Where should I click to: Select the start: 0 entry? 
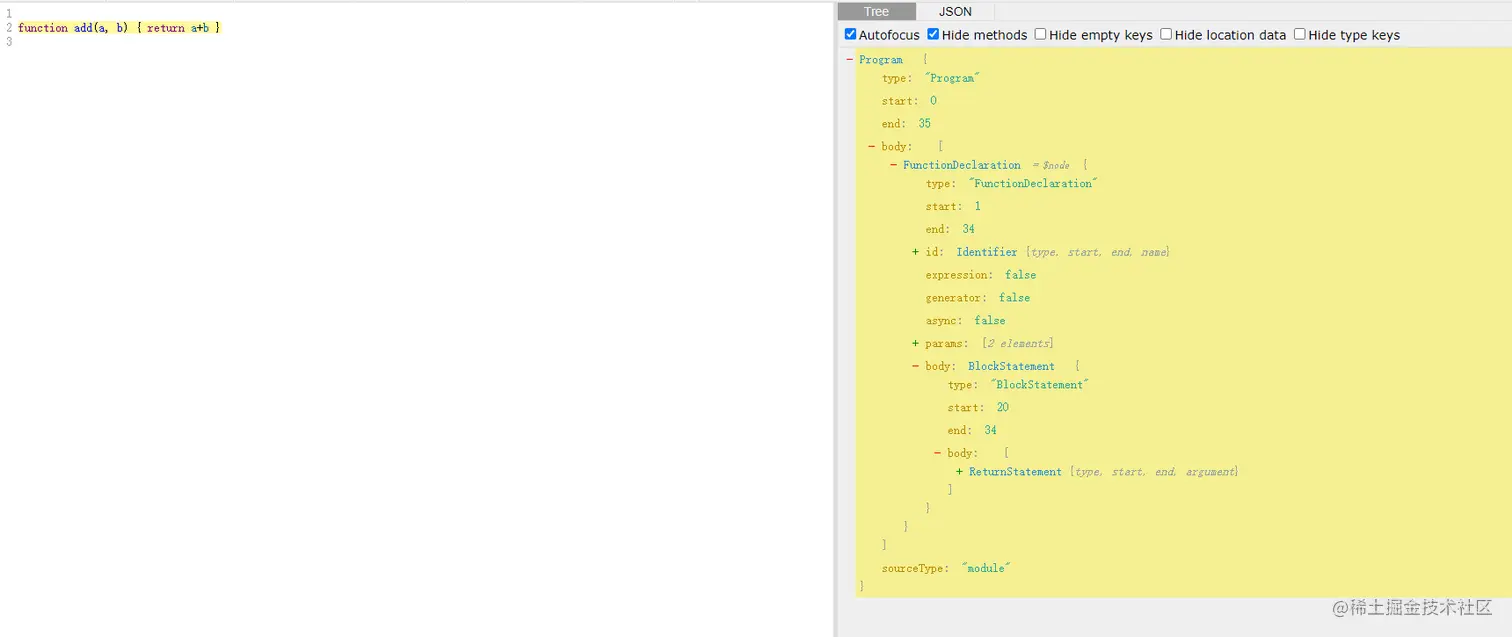[909, 101]
